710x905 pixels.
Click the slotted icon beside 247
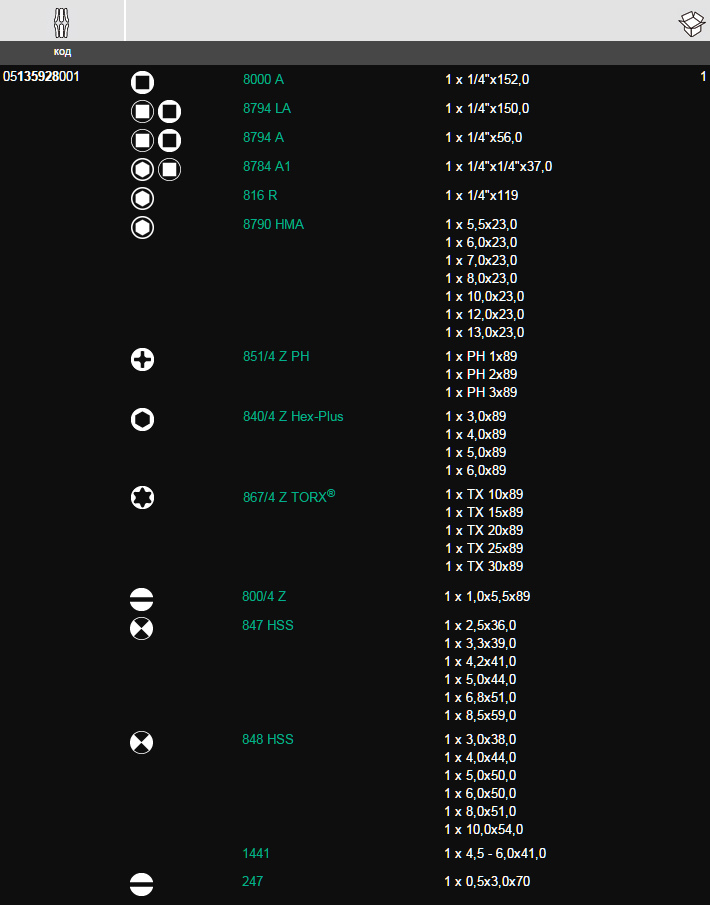coord(141,885)
